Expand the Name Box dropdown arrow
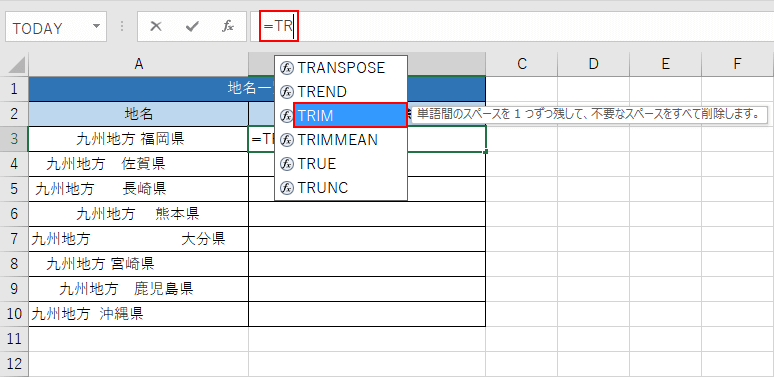 point(96,27)
